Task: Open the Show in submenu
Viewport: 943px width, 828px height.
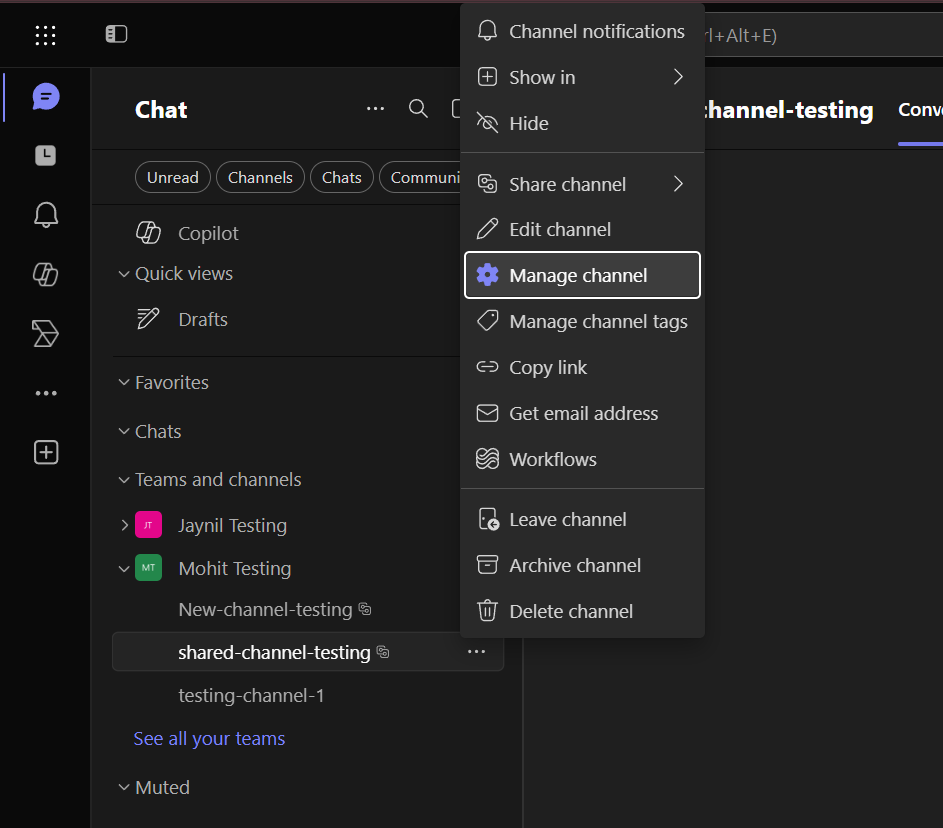Action: coord(582,77)
